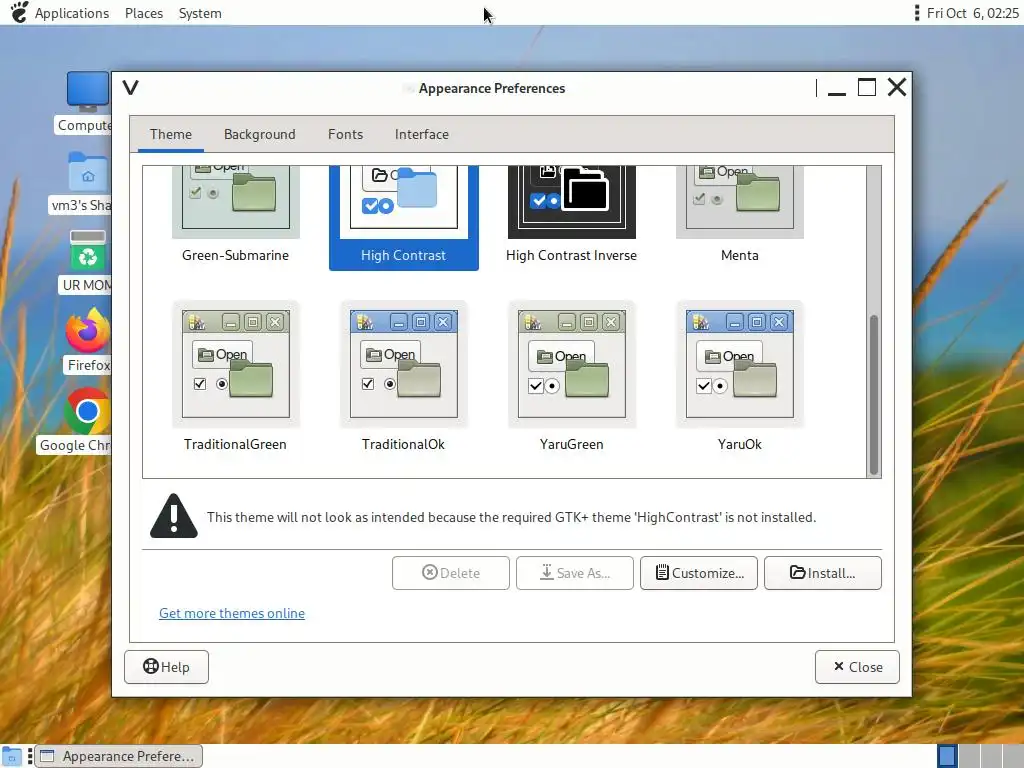
Task: Open the Computer desktop icon
Action: click(x=88, y=91)
